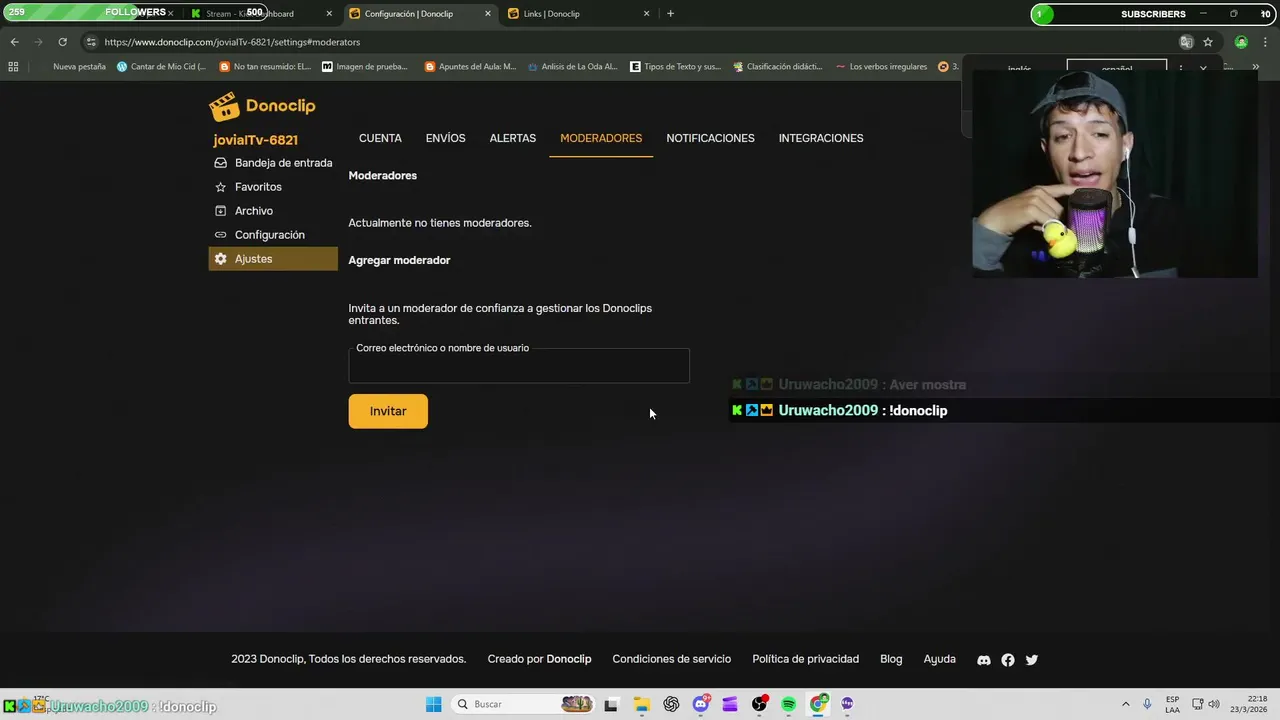Open the Tipos de Texto bookmark

[676, 67]
